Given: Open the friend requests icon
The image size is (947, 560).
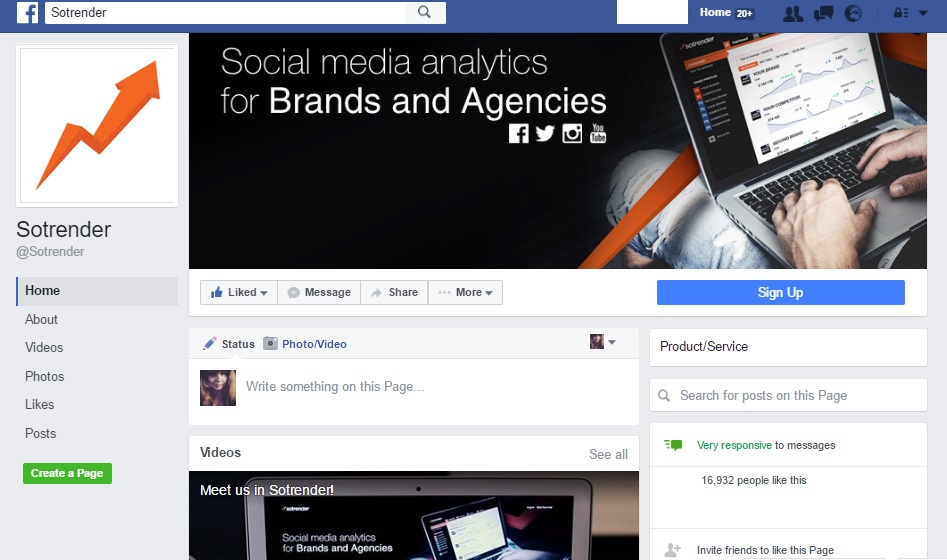Looking at the screenshot, I should tap(793, 13).
